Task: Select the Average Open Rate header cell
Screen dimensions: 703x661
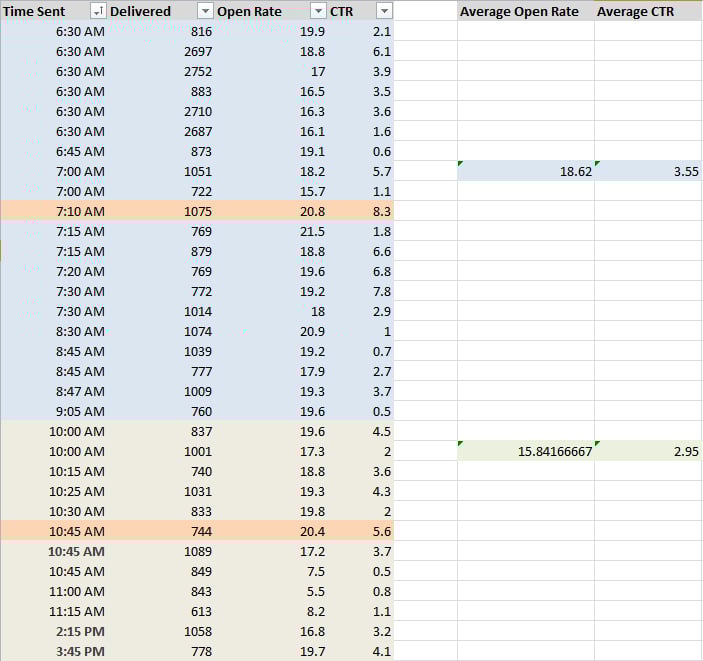Action: [525, 11]
